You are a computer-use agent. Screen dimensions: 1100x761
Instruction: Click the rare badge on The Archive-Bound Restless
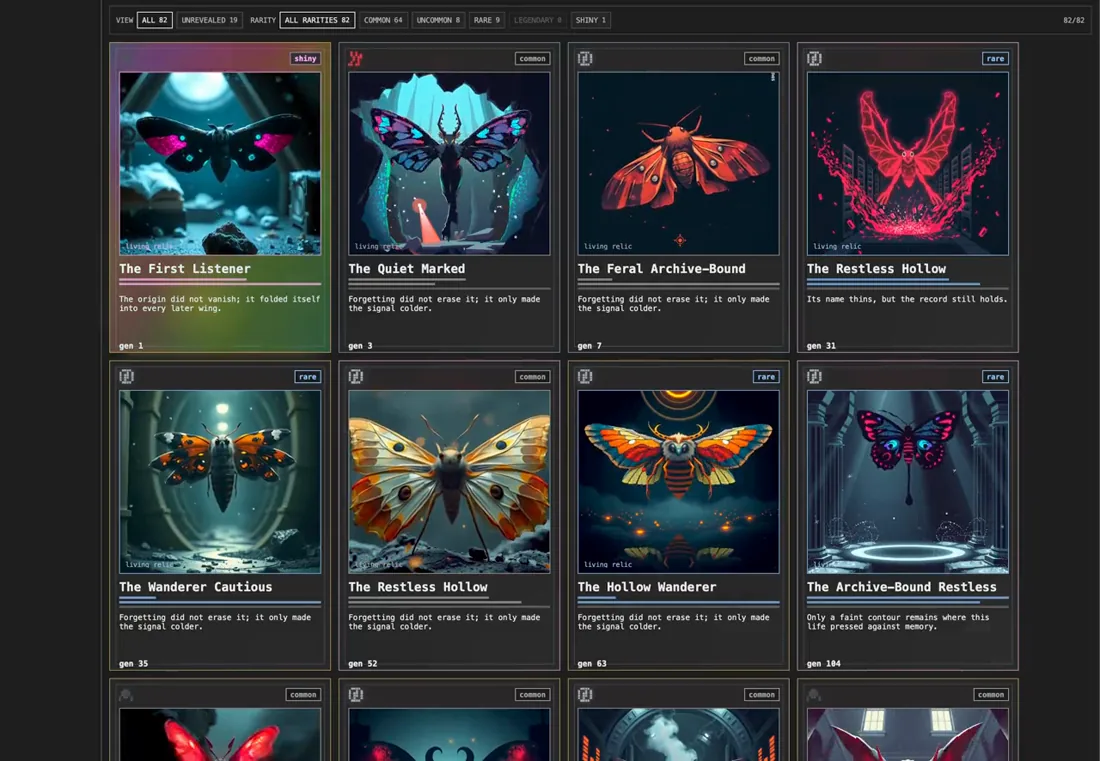coord(995,377)
